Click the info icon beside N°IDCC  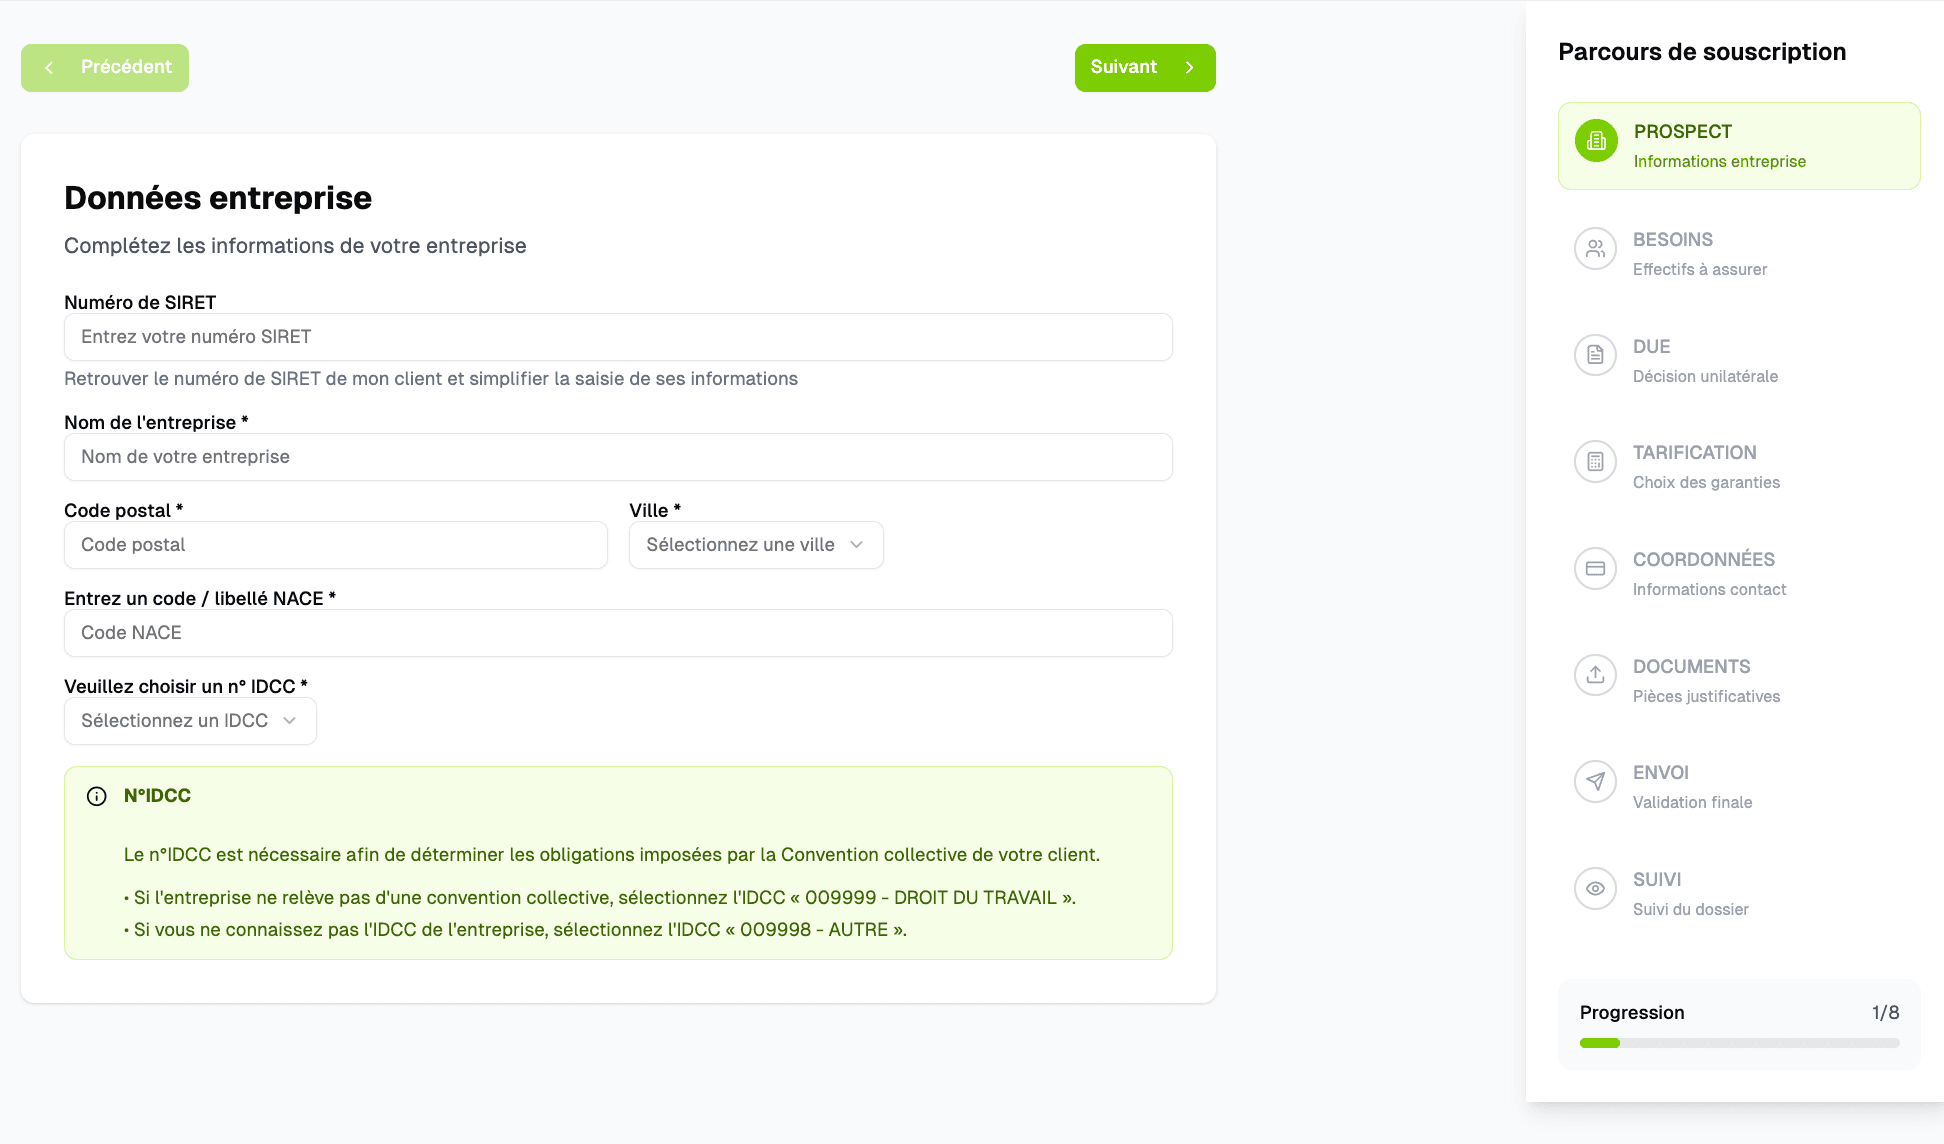pos(97,796)
